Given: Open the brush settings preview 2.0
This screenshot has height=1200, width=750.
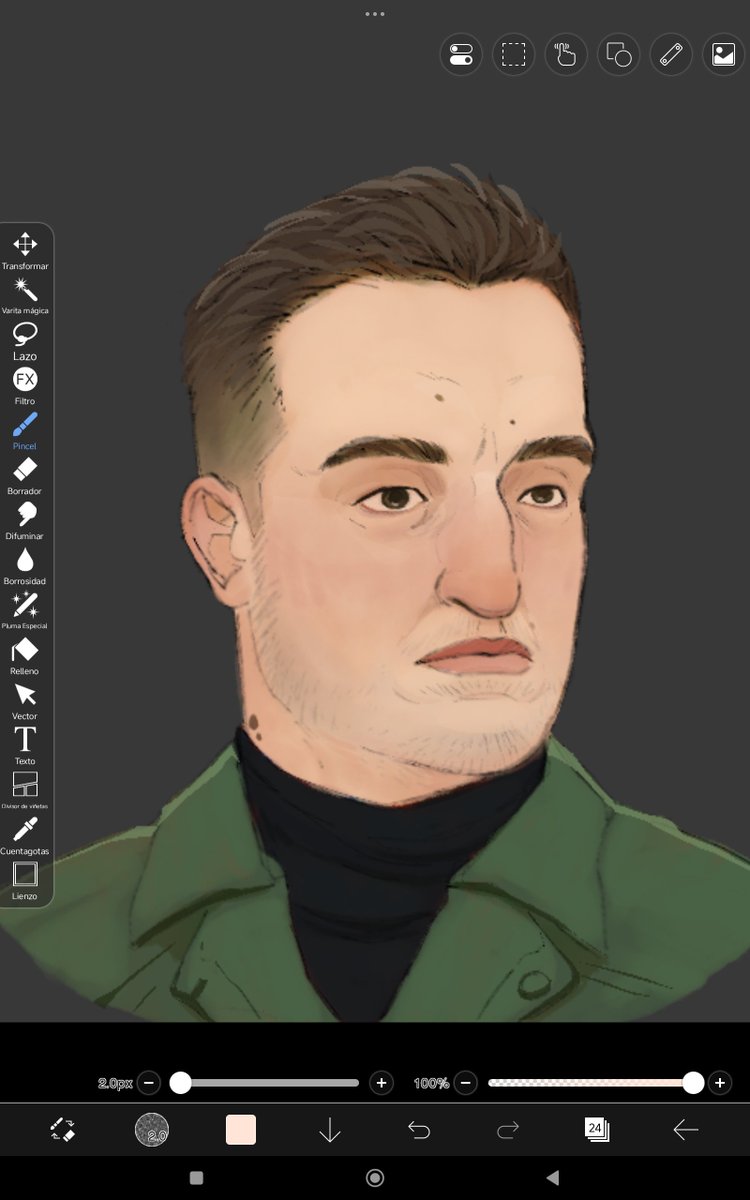Looking at the screenshot, I should [x=152, y=1130].
